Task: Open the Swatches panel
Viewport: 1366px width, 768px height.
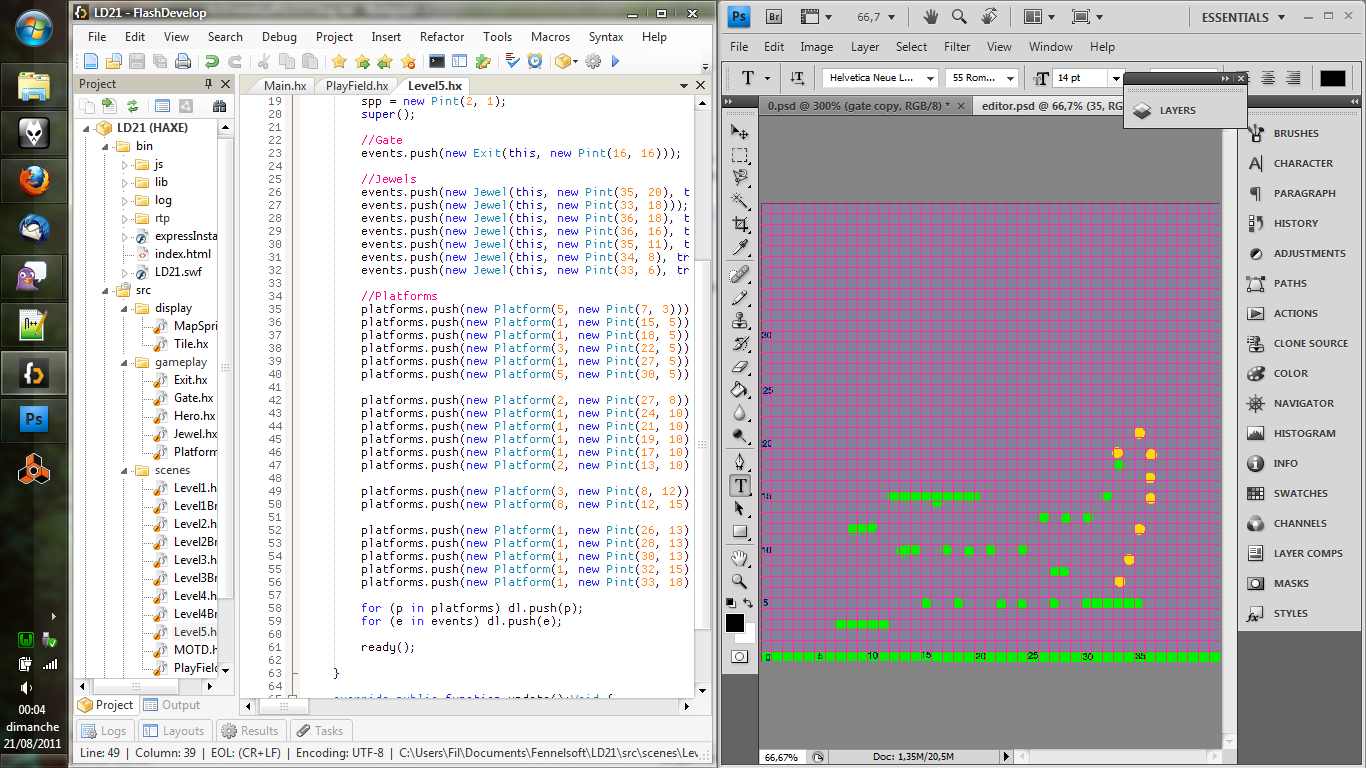Action: [1299, 493]
